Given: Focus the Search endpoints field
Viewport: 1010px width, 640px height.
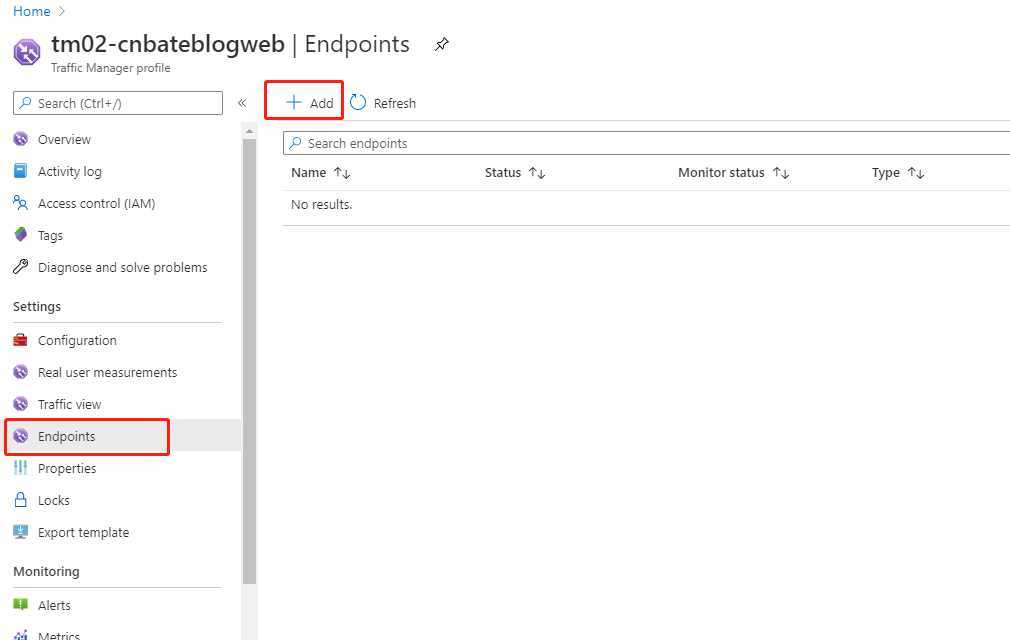Looking at the screenshot, I should (647, 143).
